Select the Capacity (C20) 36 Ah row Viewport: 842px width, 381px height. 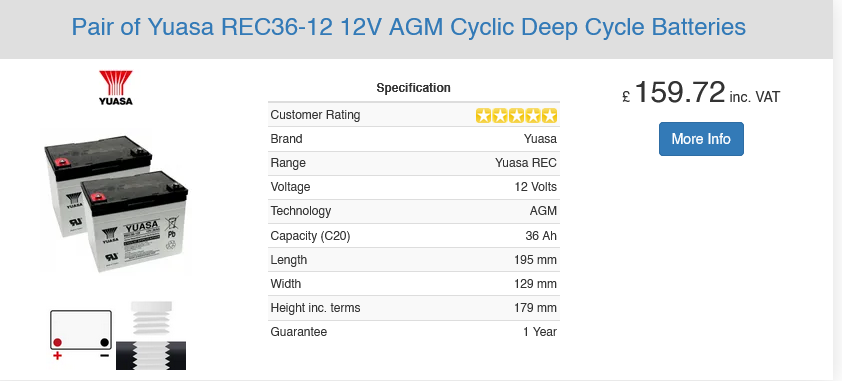pyautogui.click(x=413, y=236)
